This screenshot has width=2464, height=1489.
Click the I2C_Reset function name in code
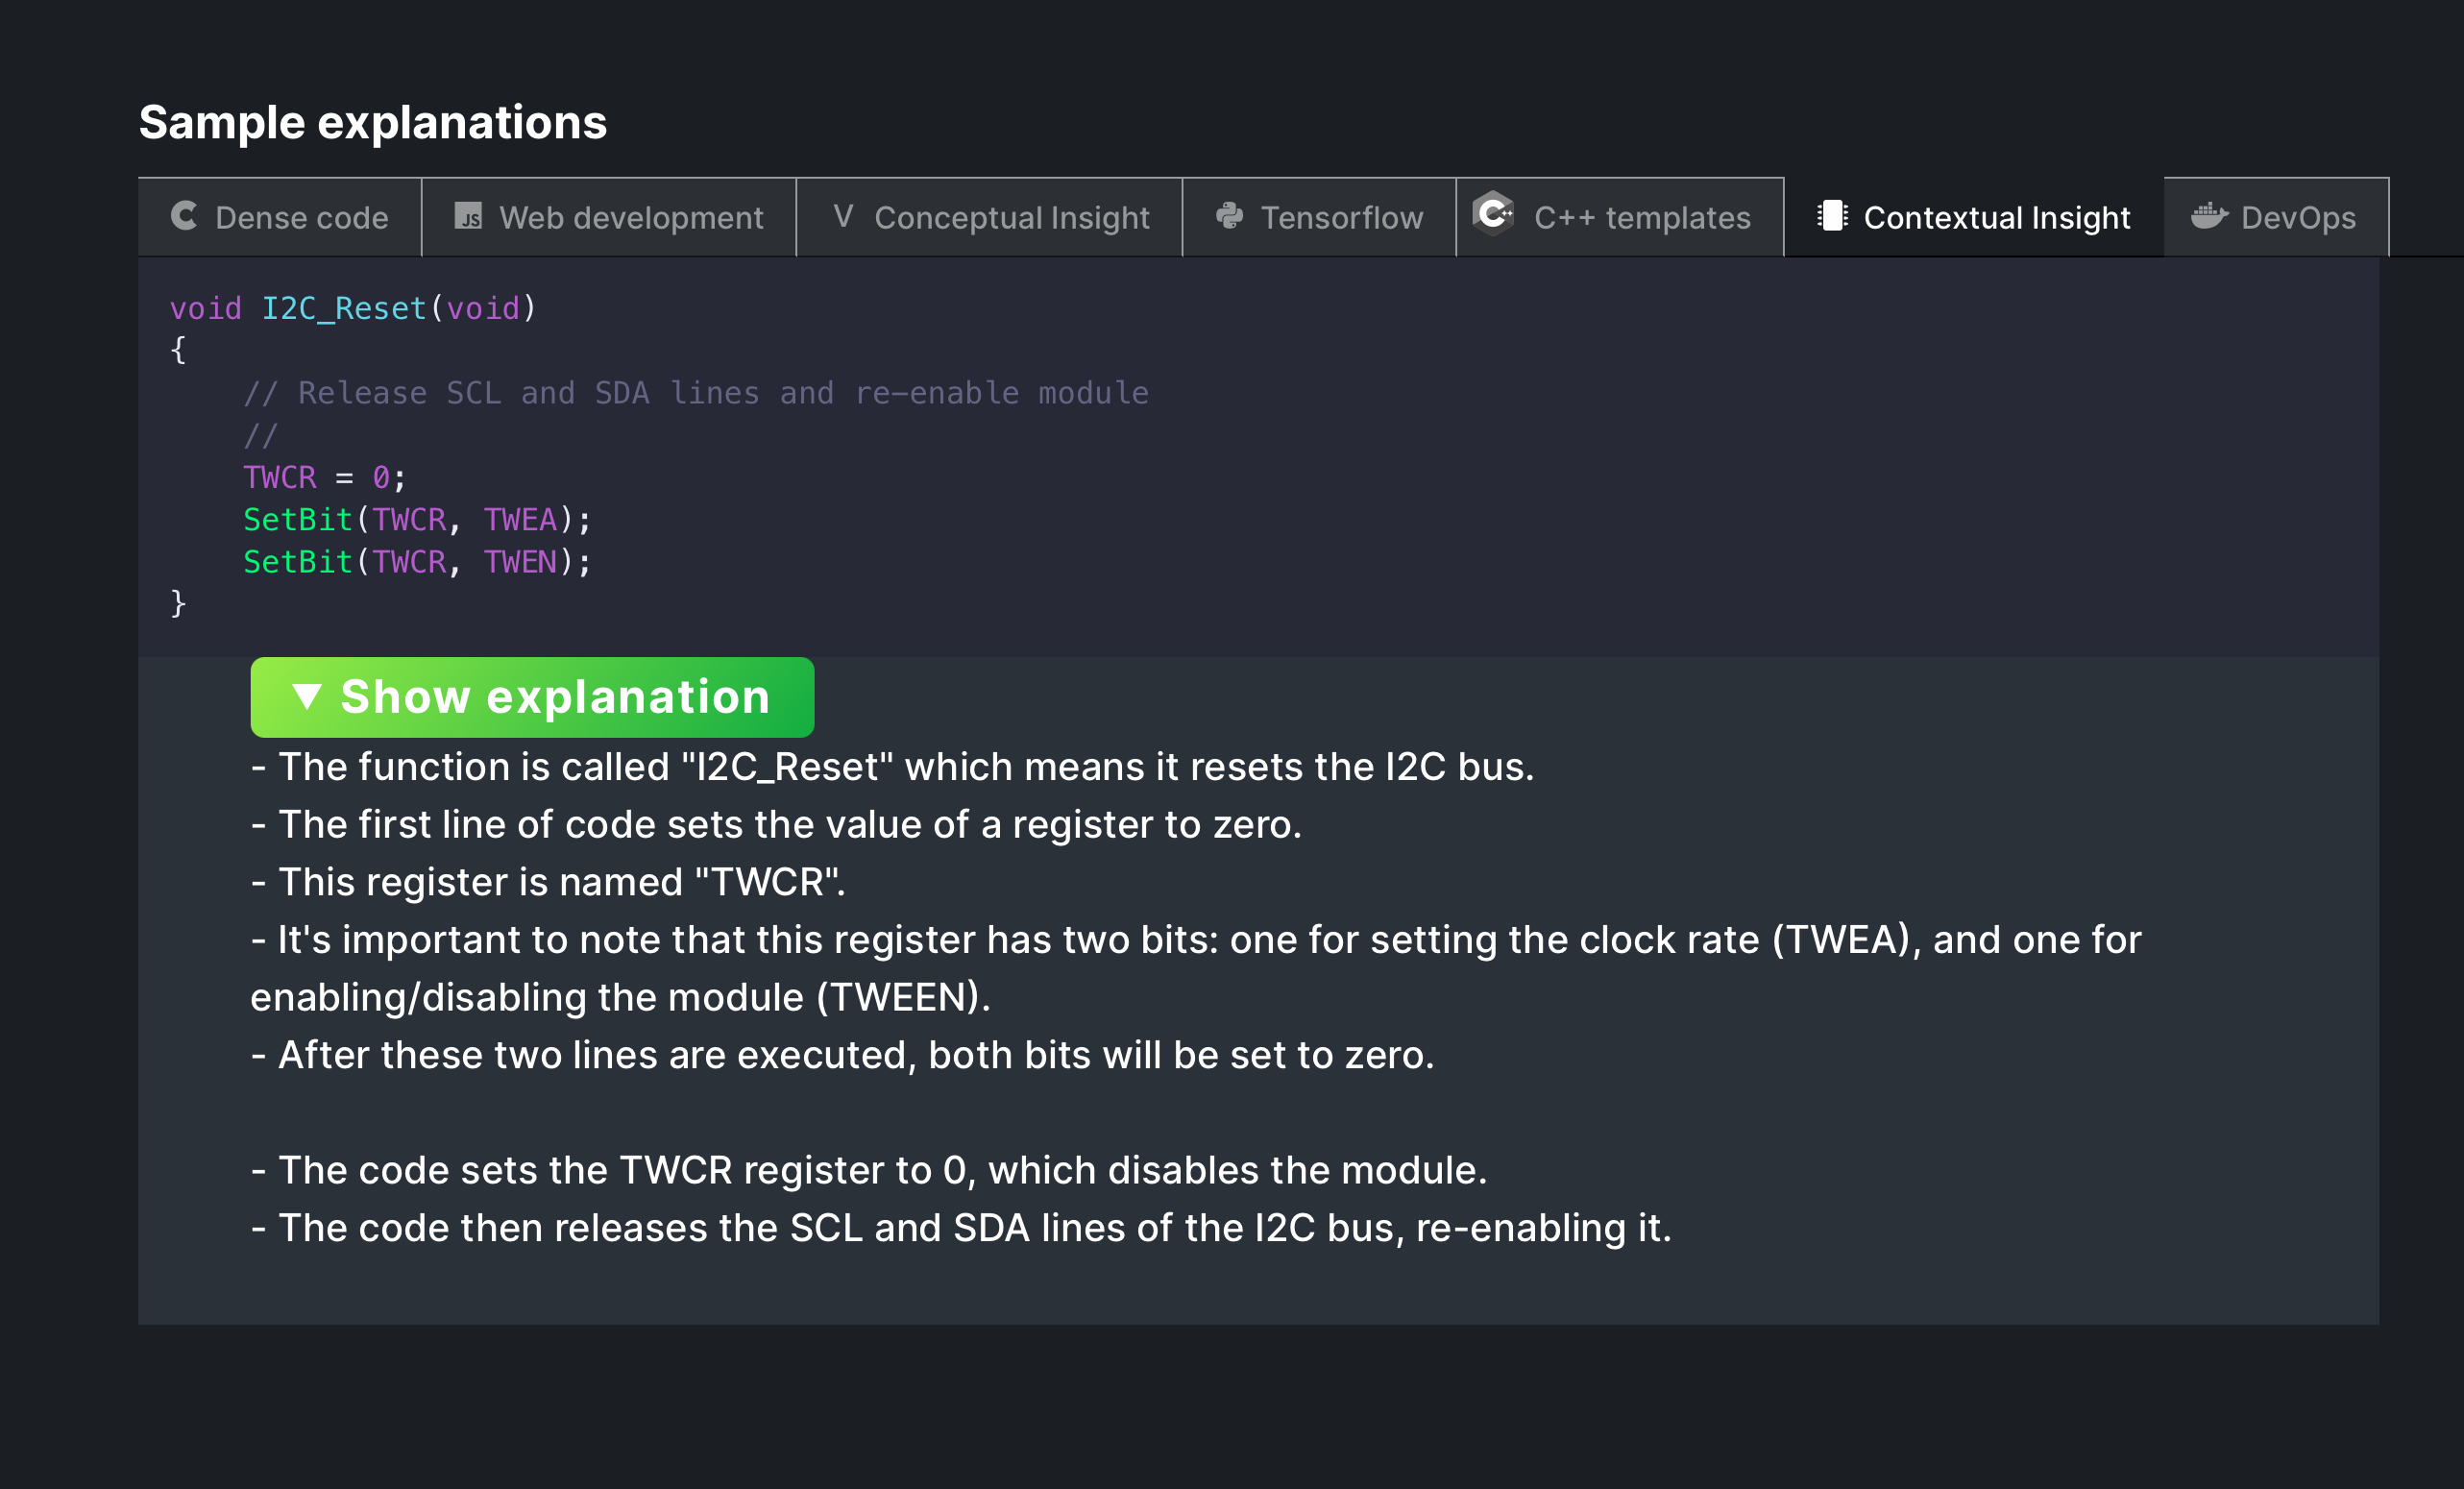coord(344,308)
